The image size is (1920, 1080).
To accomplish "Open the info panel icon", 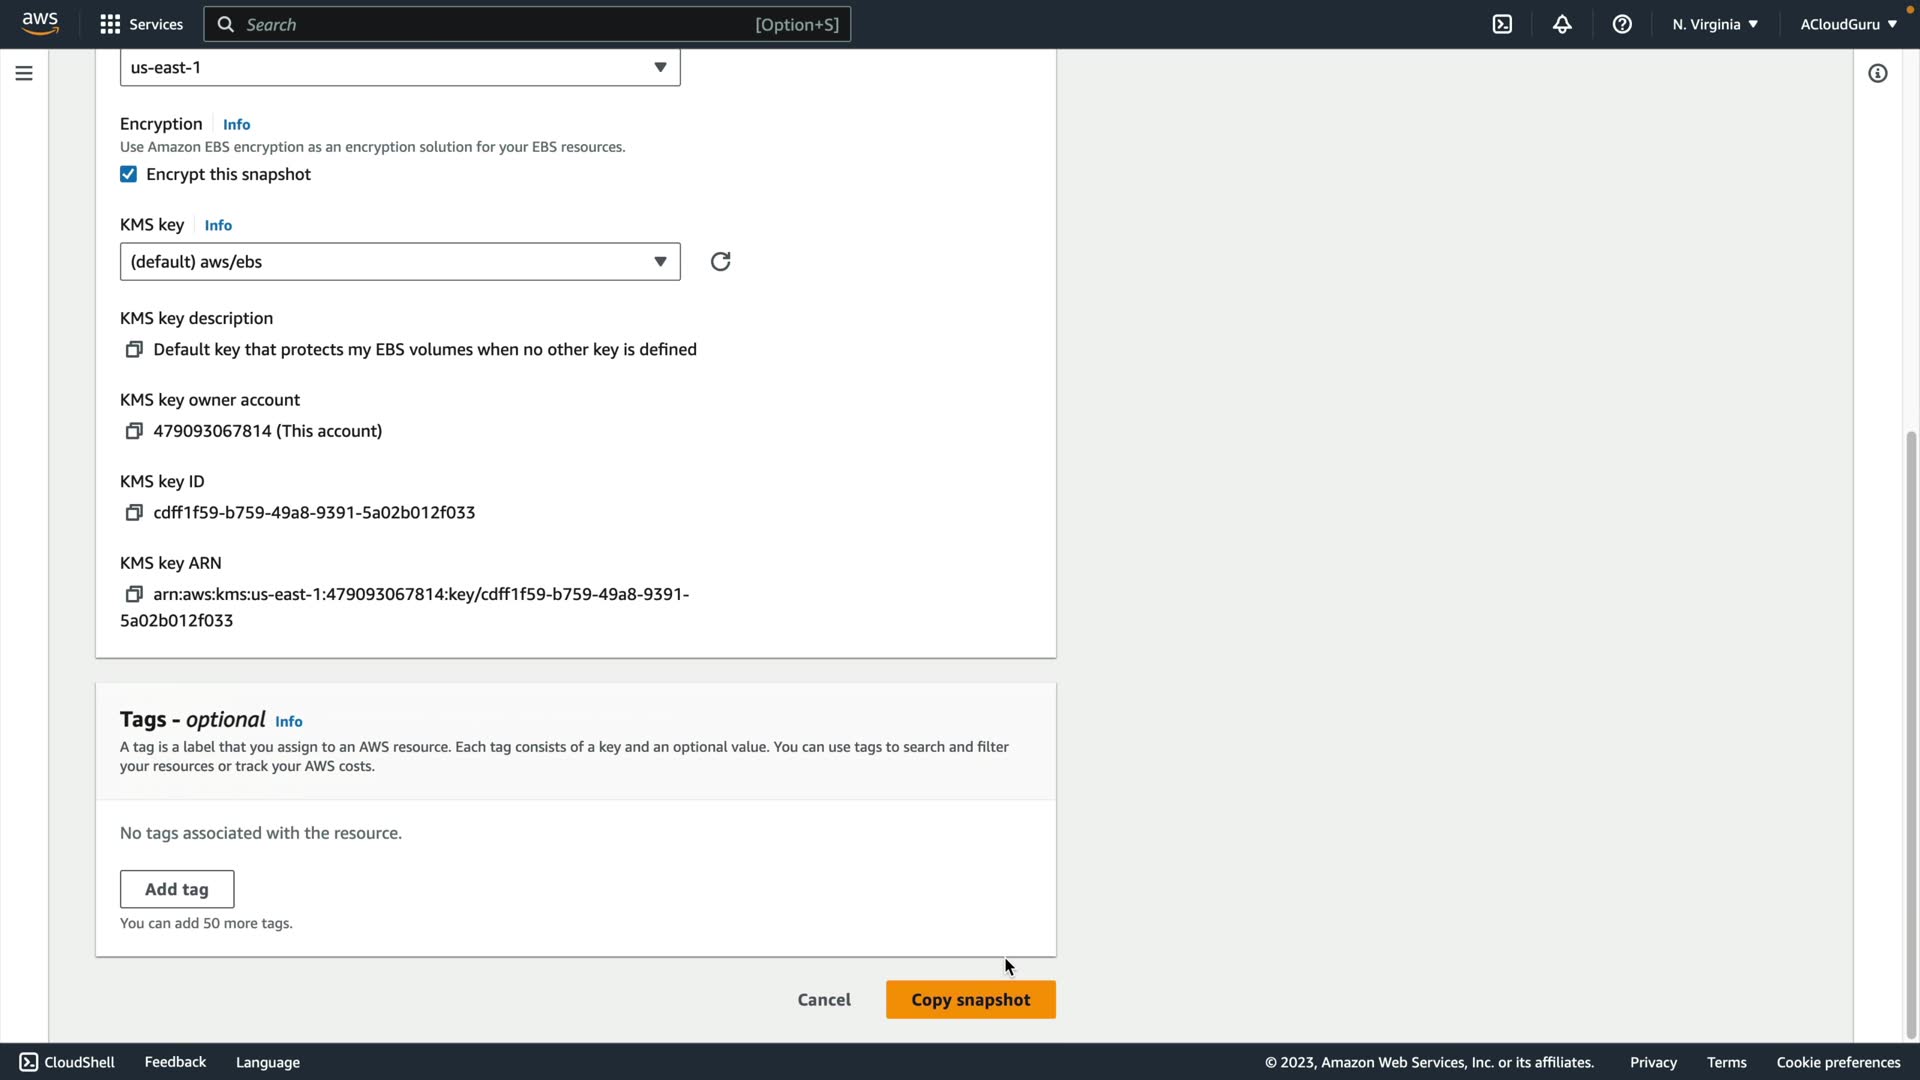I will [1877, 73].
